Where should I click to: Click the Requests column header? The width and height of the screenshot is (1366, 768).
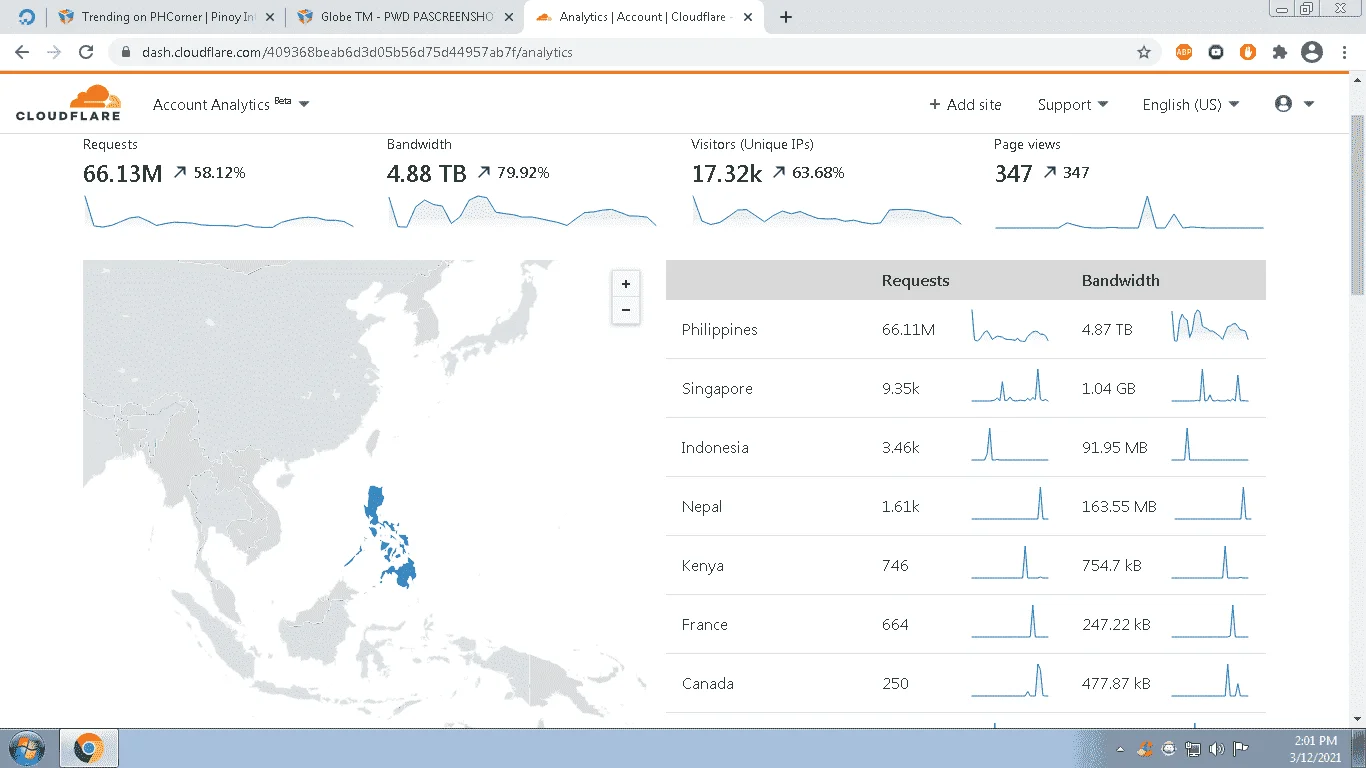point(916,280)
